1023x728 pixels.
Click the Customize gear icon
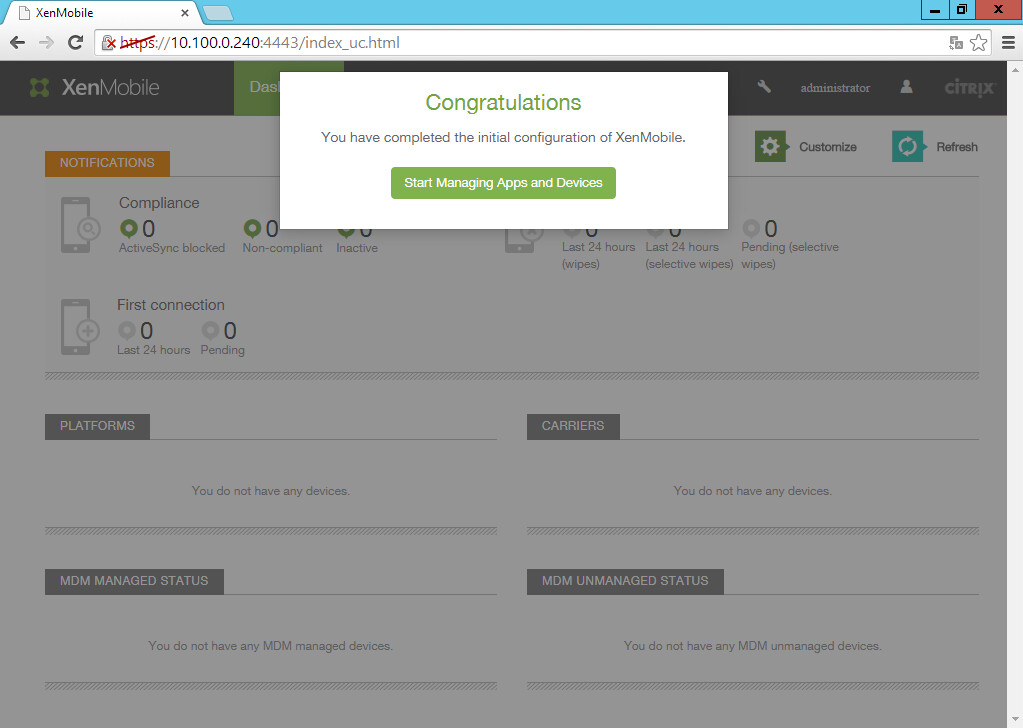click(x=770, y=147)
